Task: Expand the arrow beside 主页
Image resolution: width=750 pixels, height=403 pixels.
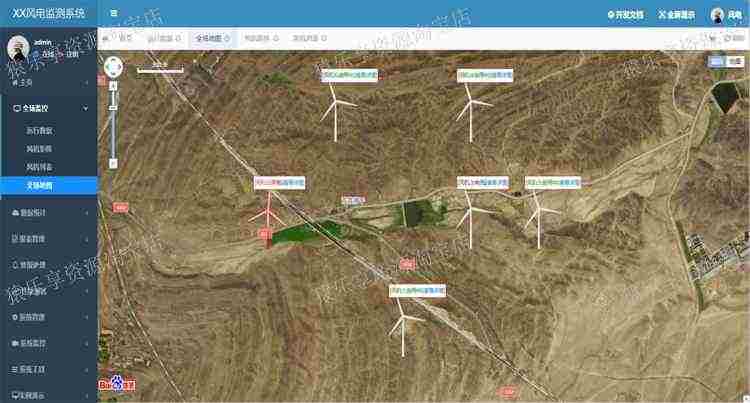Action: pos(87,83)
